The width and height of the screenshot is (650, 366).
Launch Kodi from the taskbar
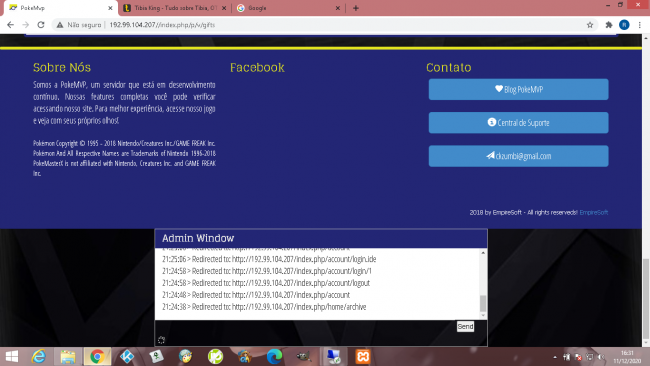127,356
